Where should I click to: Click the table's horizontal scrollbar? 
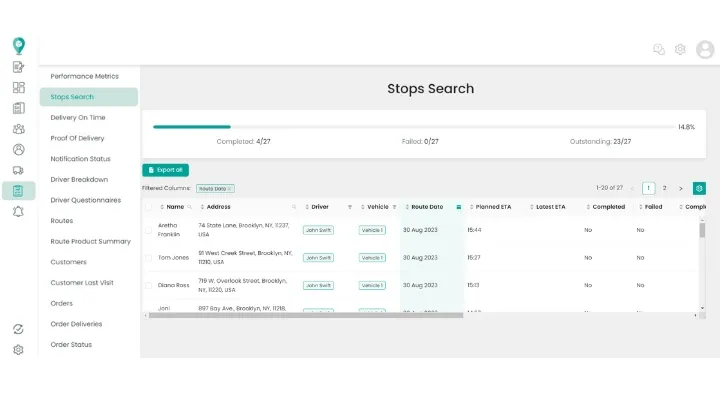tap(400, 315)
